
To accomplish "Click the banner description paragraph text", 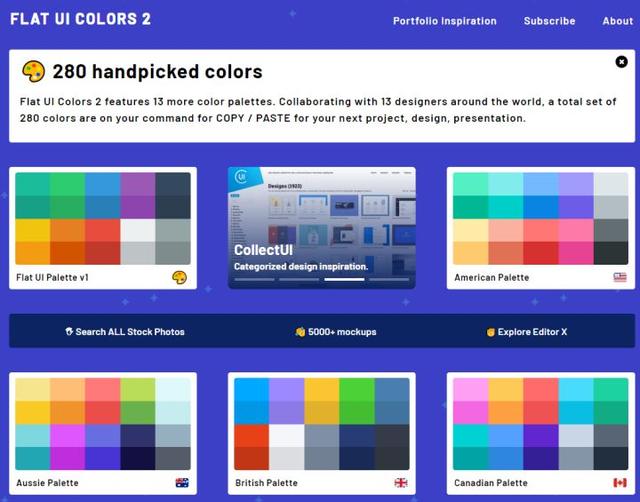I will coord(318,110).
